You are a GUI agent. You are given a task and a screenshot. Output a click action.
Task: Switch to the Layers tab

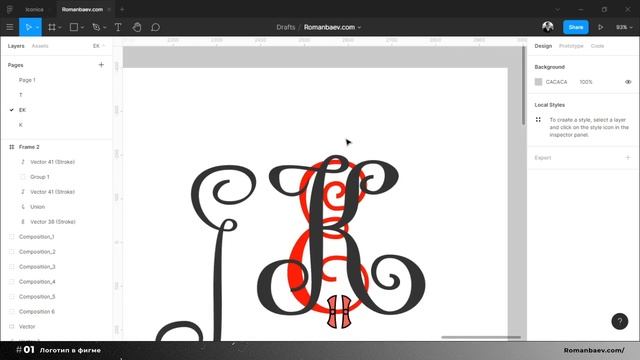click(16, 46)
